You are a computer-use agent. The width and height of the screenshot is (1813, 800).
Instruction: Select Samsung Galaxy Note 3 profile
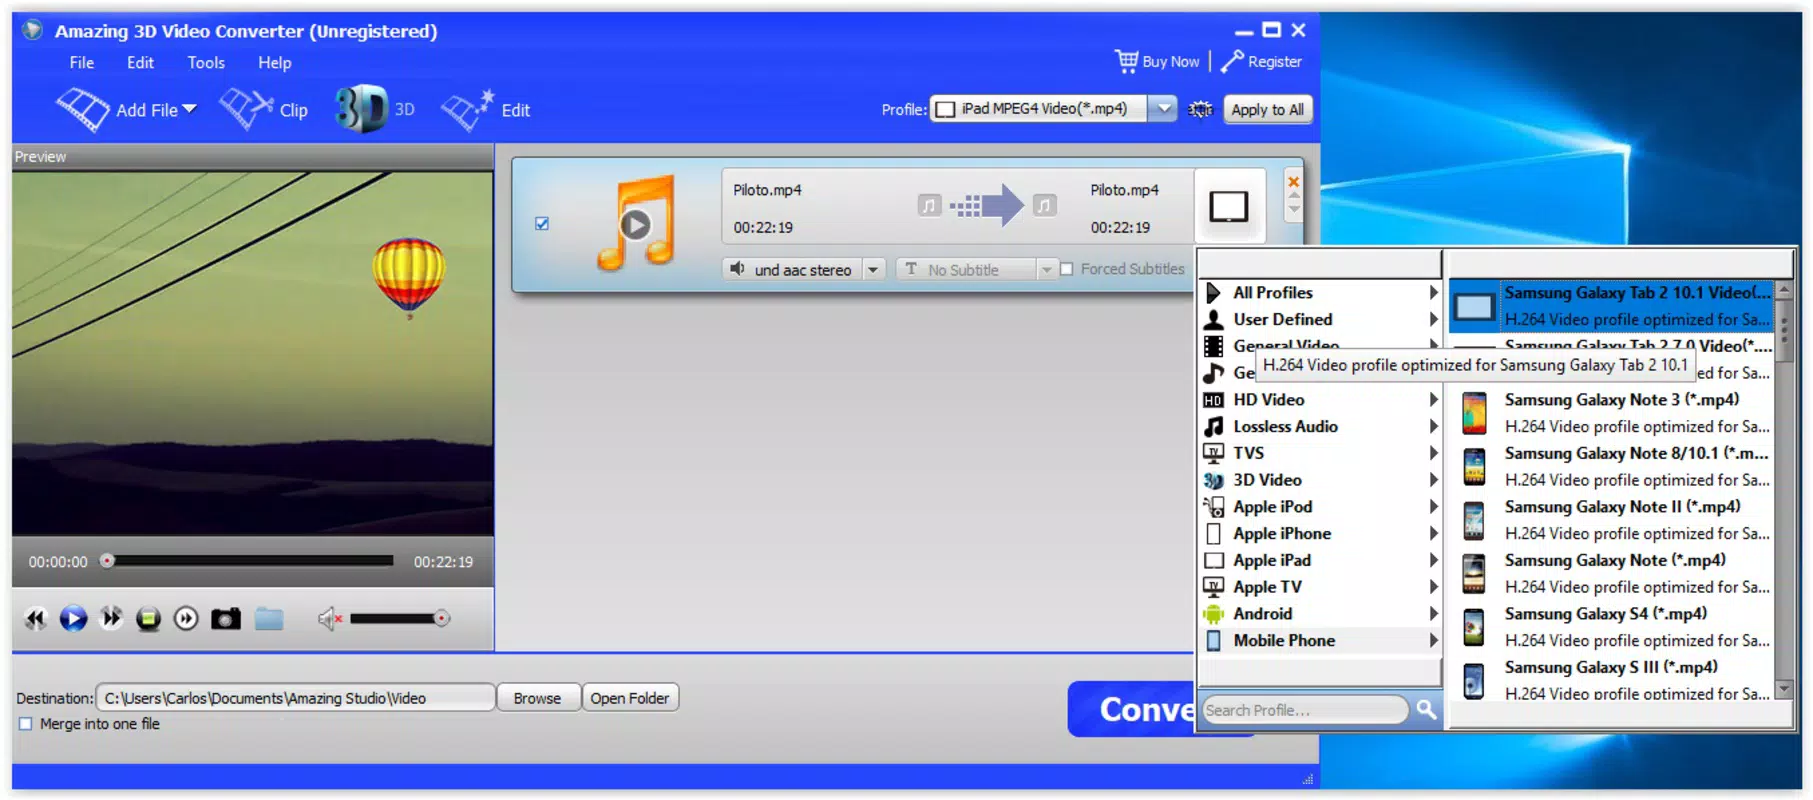1611,413
